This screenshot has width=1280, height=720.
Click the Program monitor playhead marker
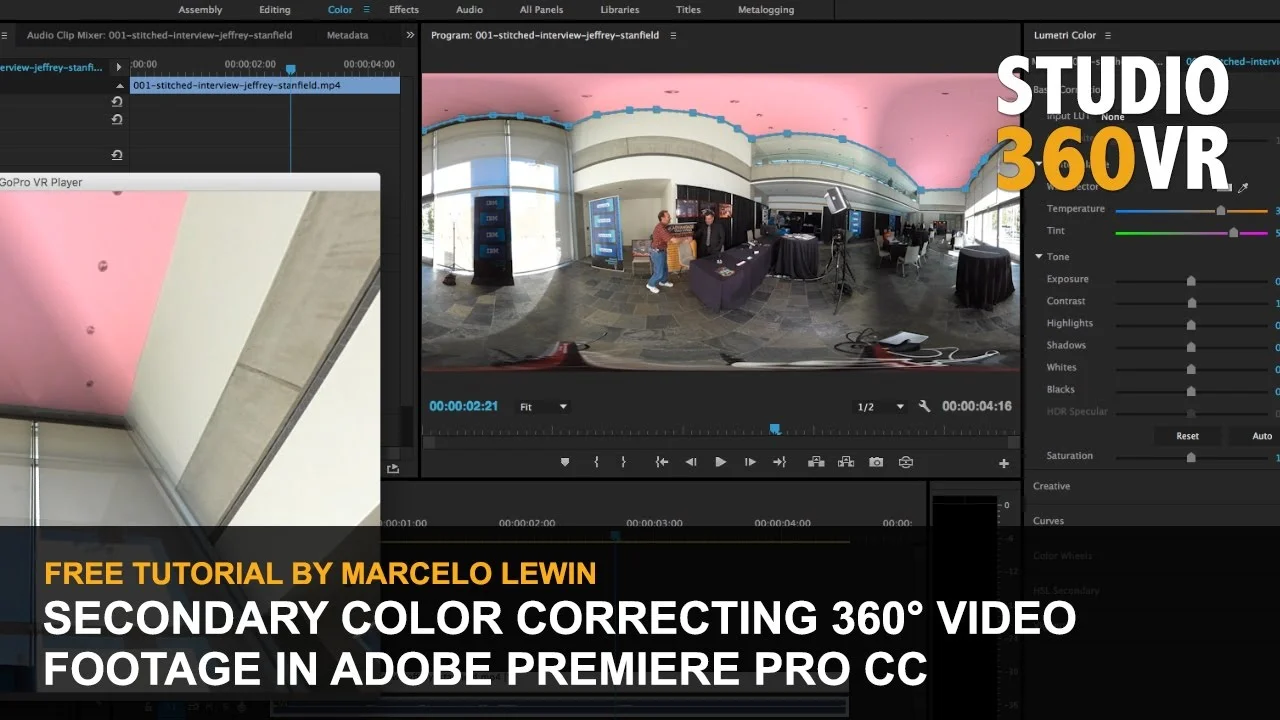(774, 429)
